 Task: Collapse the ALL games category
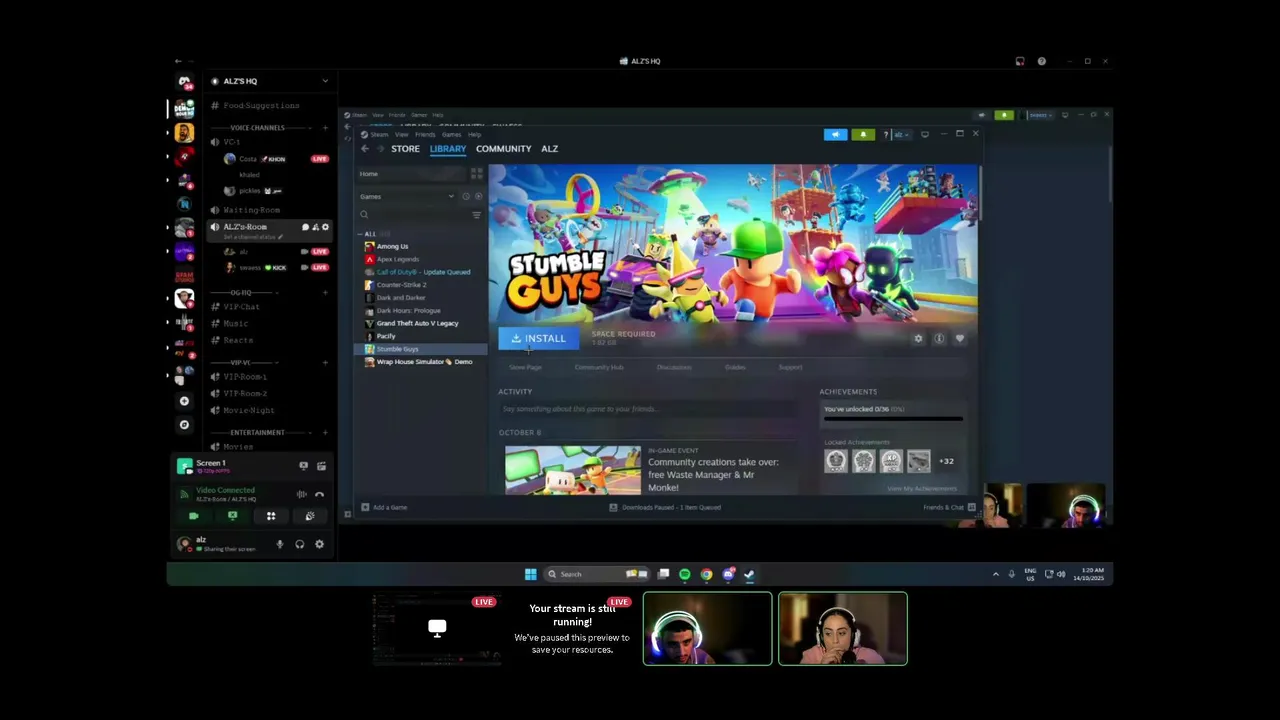point(370,234)
